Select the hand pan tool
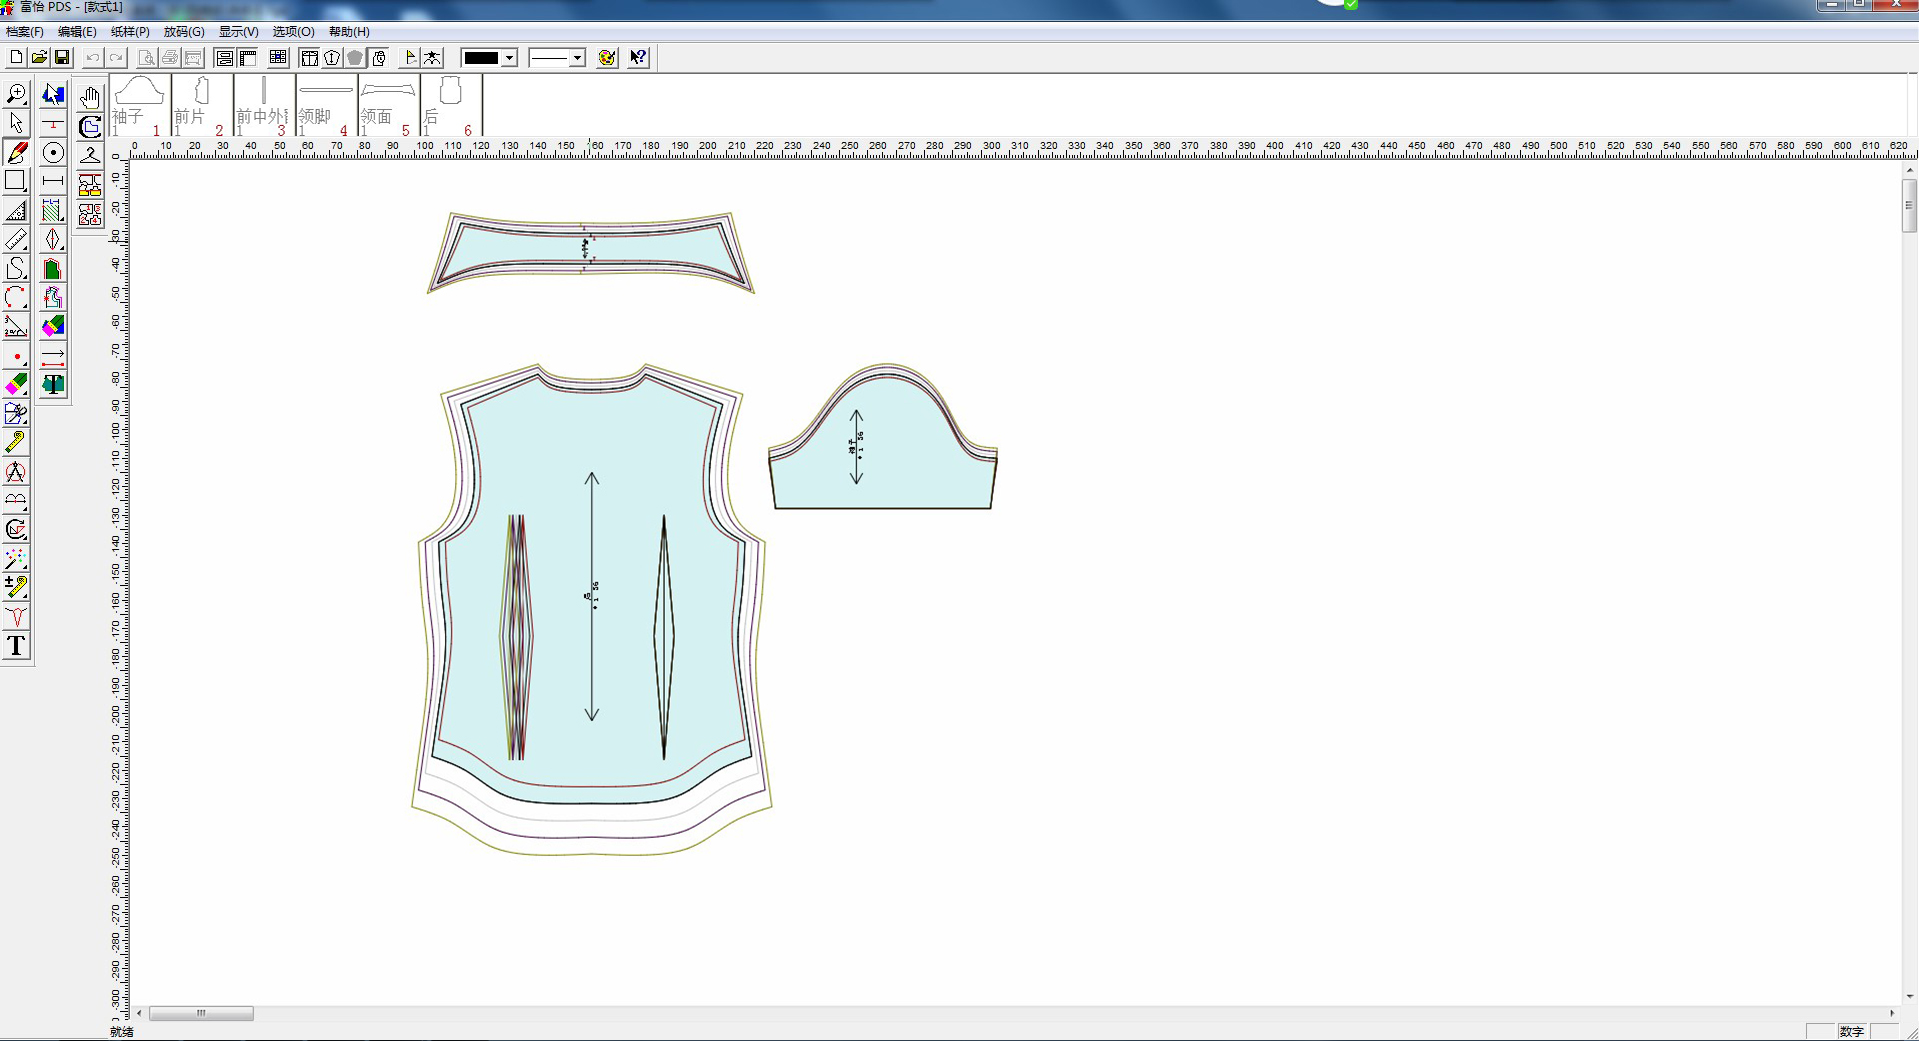The image size is (1919, 1041). tap(90, 97)
